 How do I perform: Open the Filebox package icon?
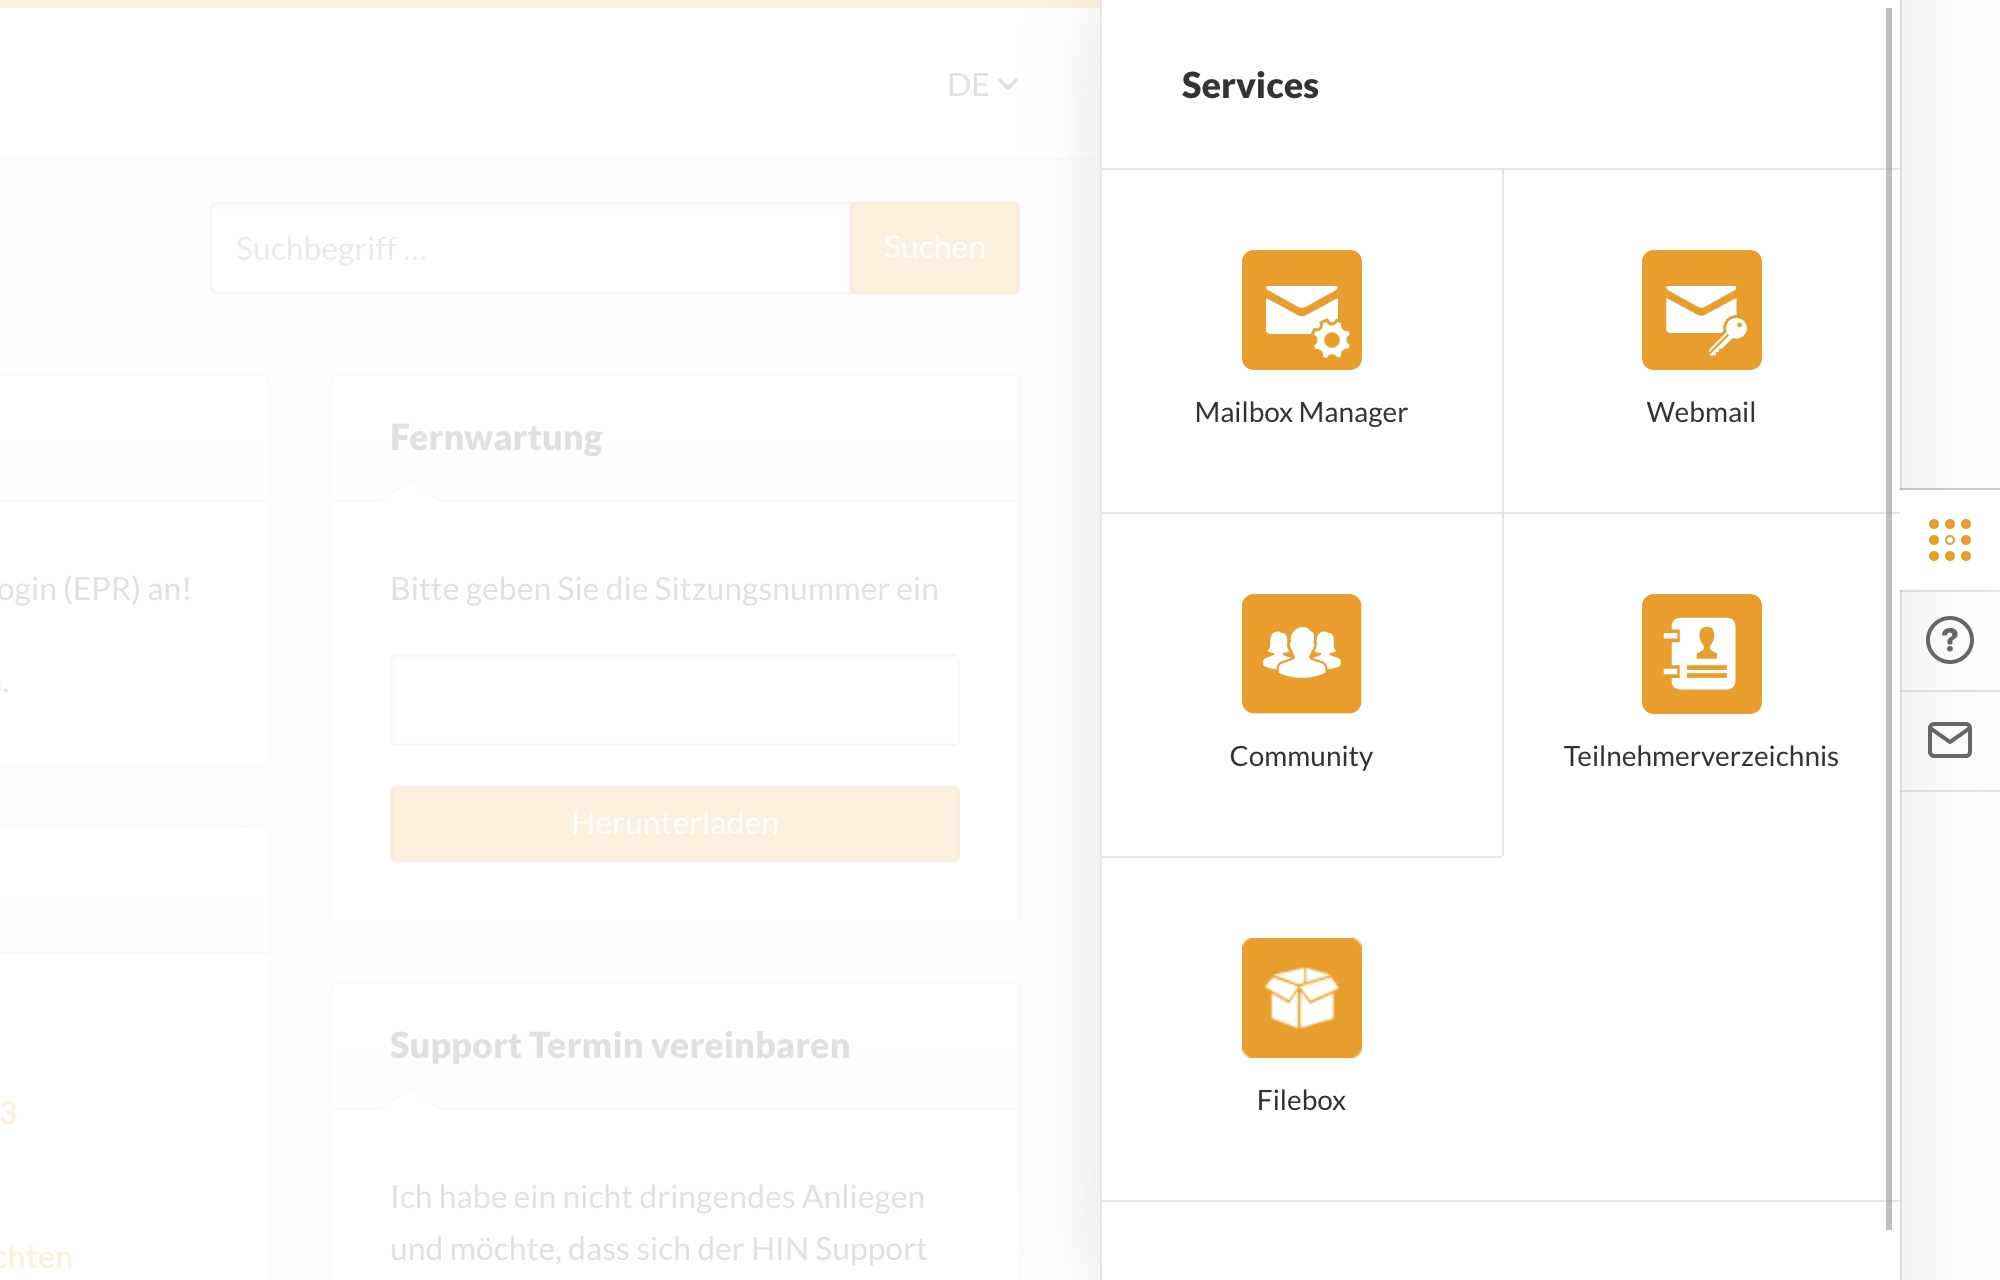1301,998
